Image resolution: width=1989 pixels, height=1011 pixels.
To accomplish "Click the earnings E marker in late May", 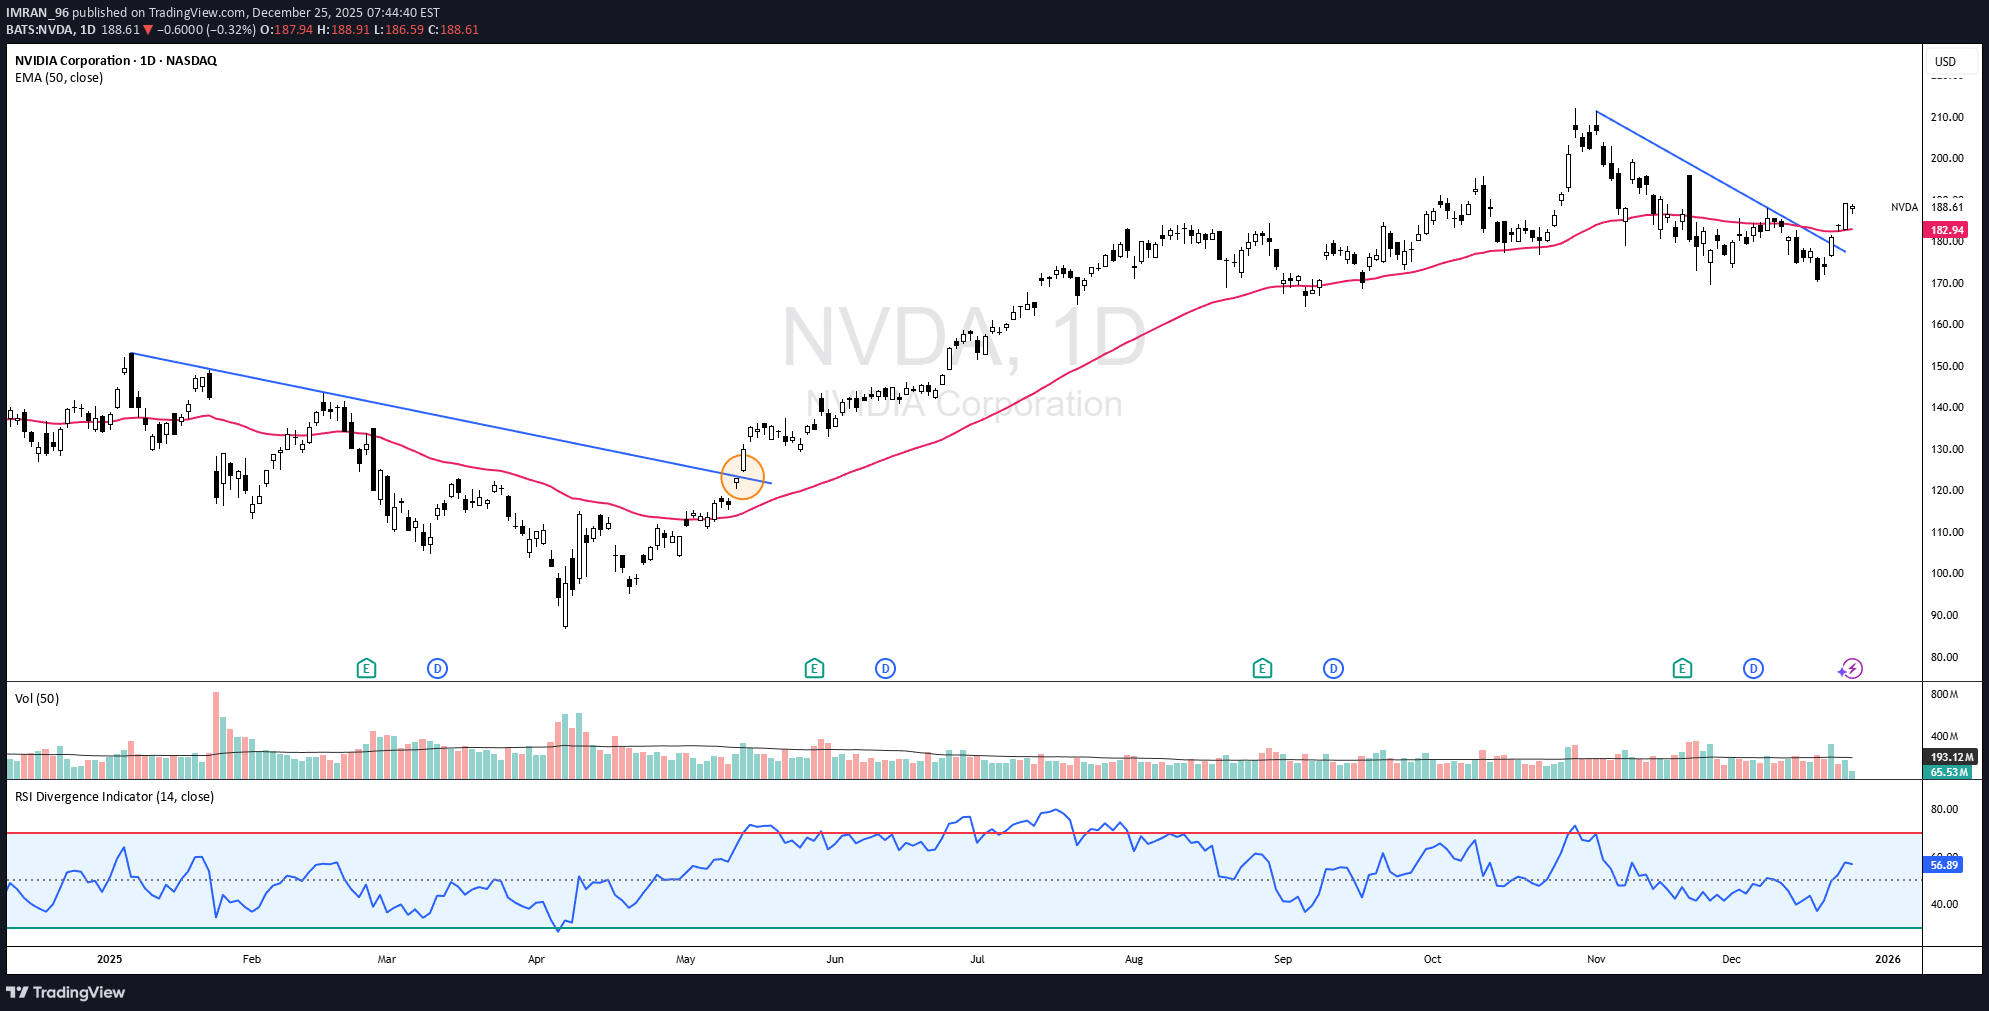I will 814,668.
